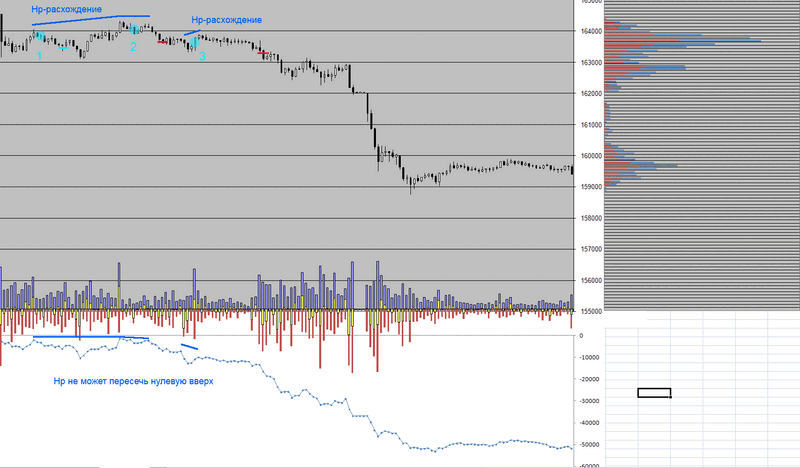Viewport: 800px width, 468px height.
Task: Click the -30000 label on cumulative axis
Action: [x=590, y=401]
